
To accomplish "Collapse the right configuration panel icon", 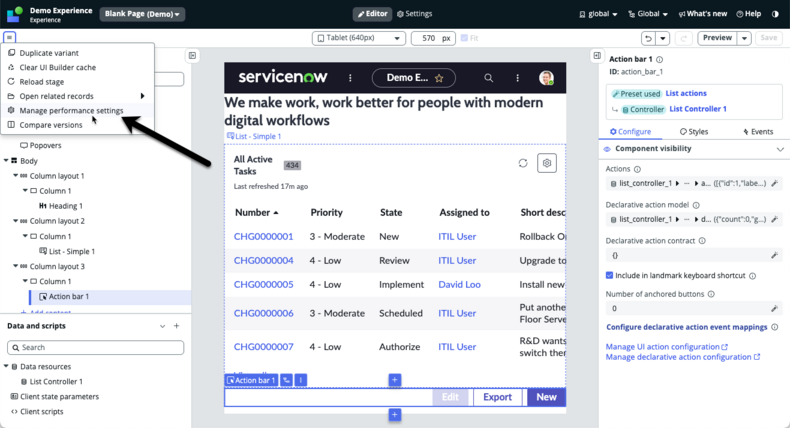I will pyautogui.click(x=597, y=55).
